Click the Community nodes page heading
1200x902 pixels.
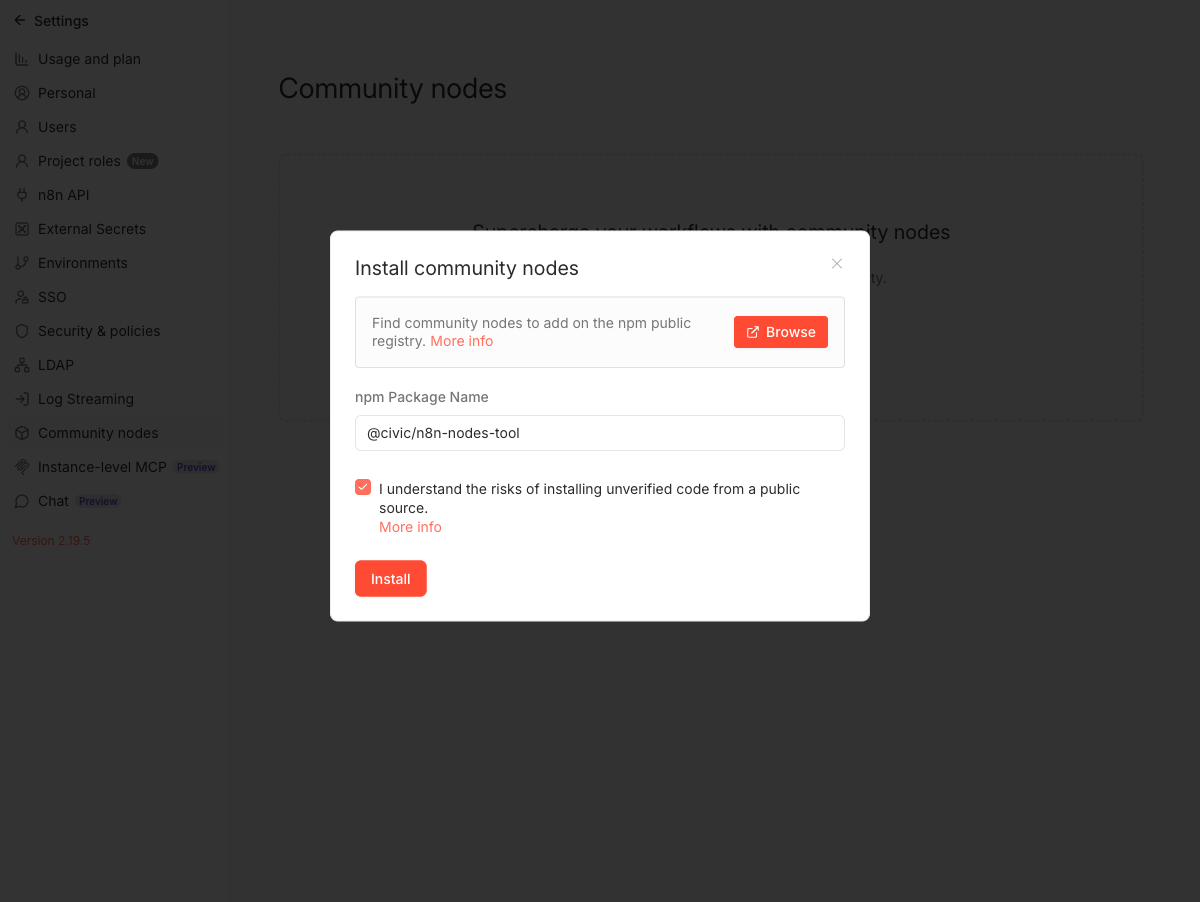pos(393,89)
